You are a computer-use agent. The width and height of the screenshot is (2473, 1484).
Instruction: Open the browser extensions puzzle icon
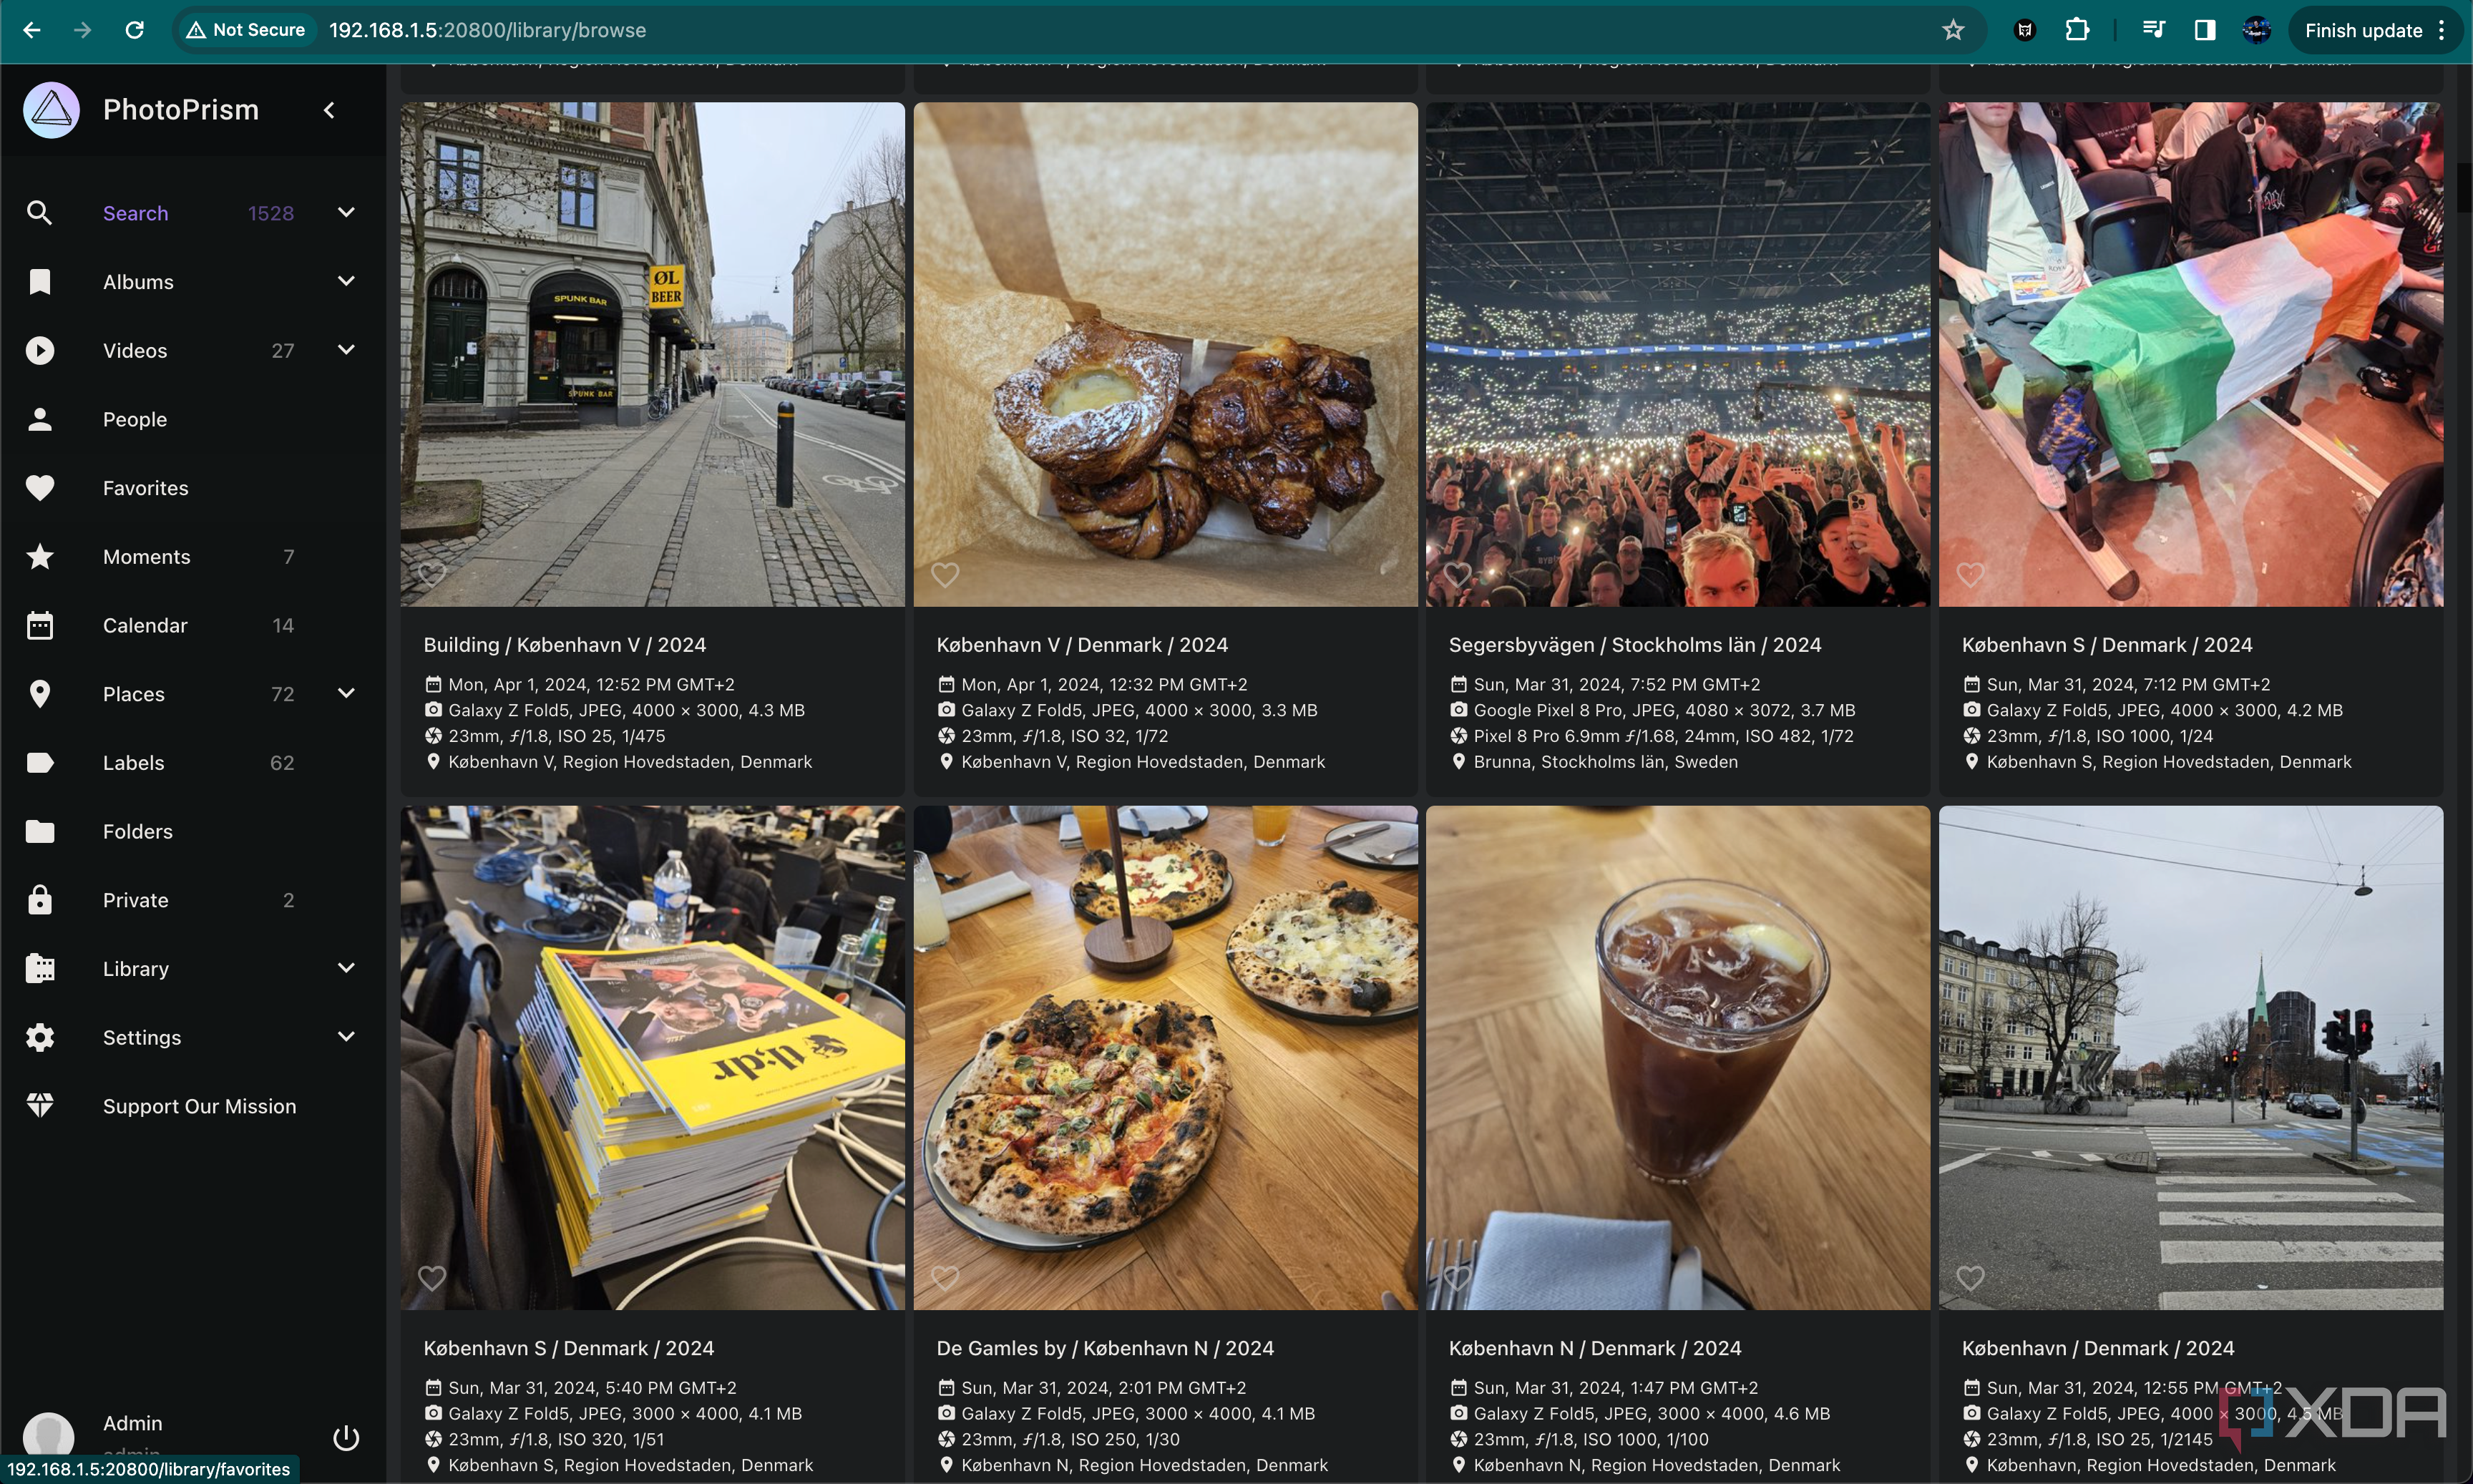[2076, 30]
